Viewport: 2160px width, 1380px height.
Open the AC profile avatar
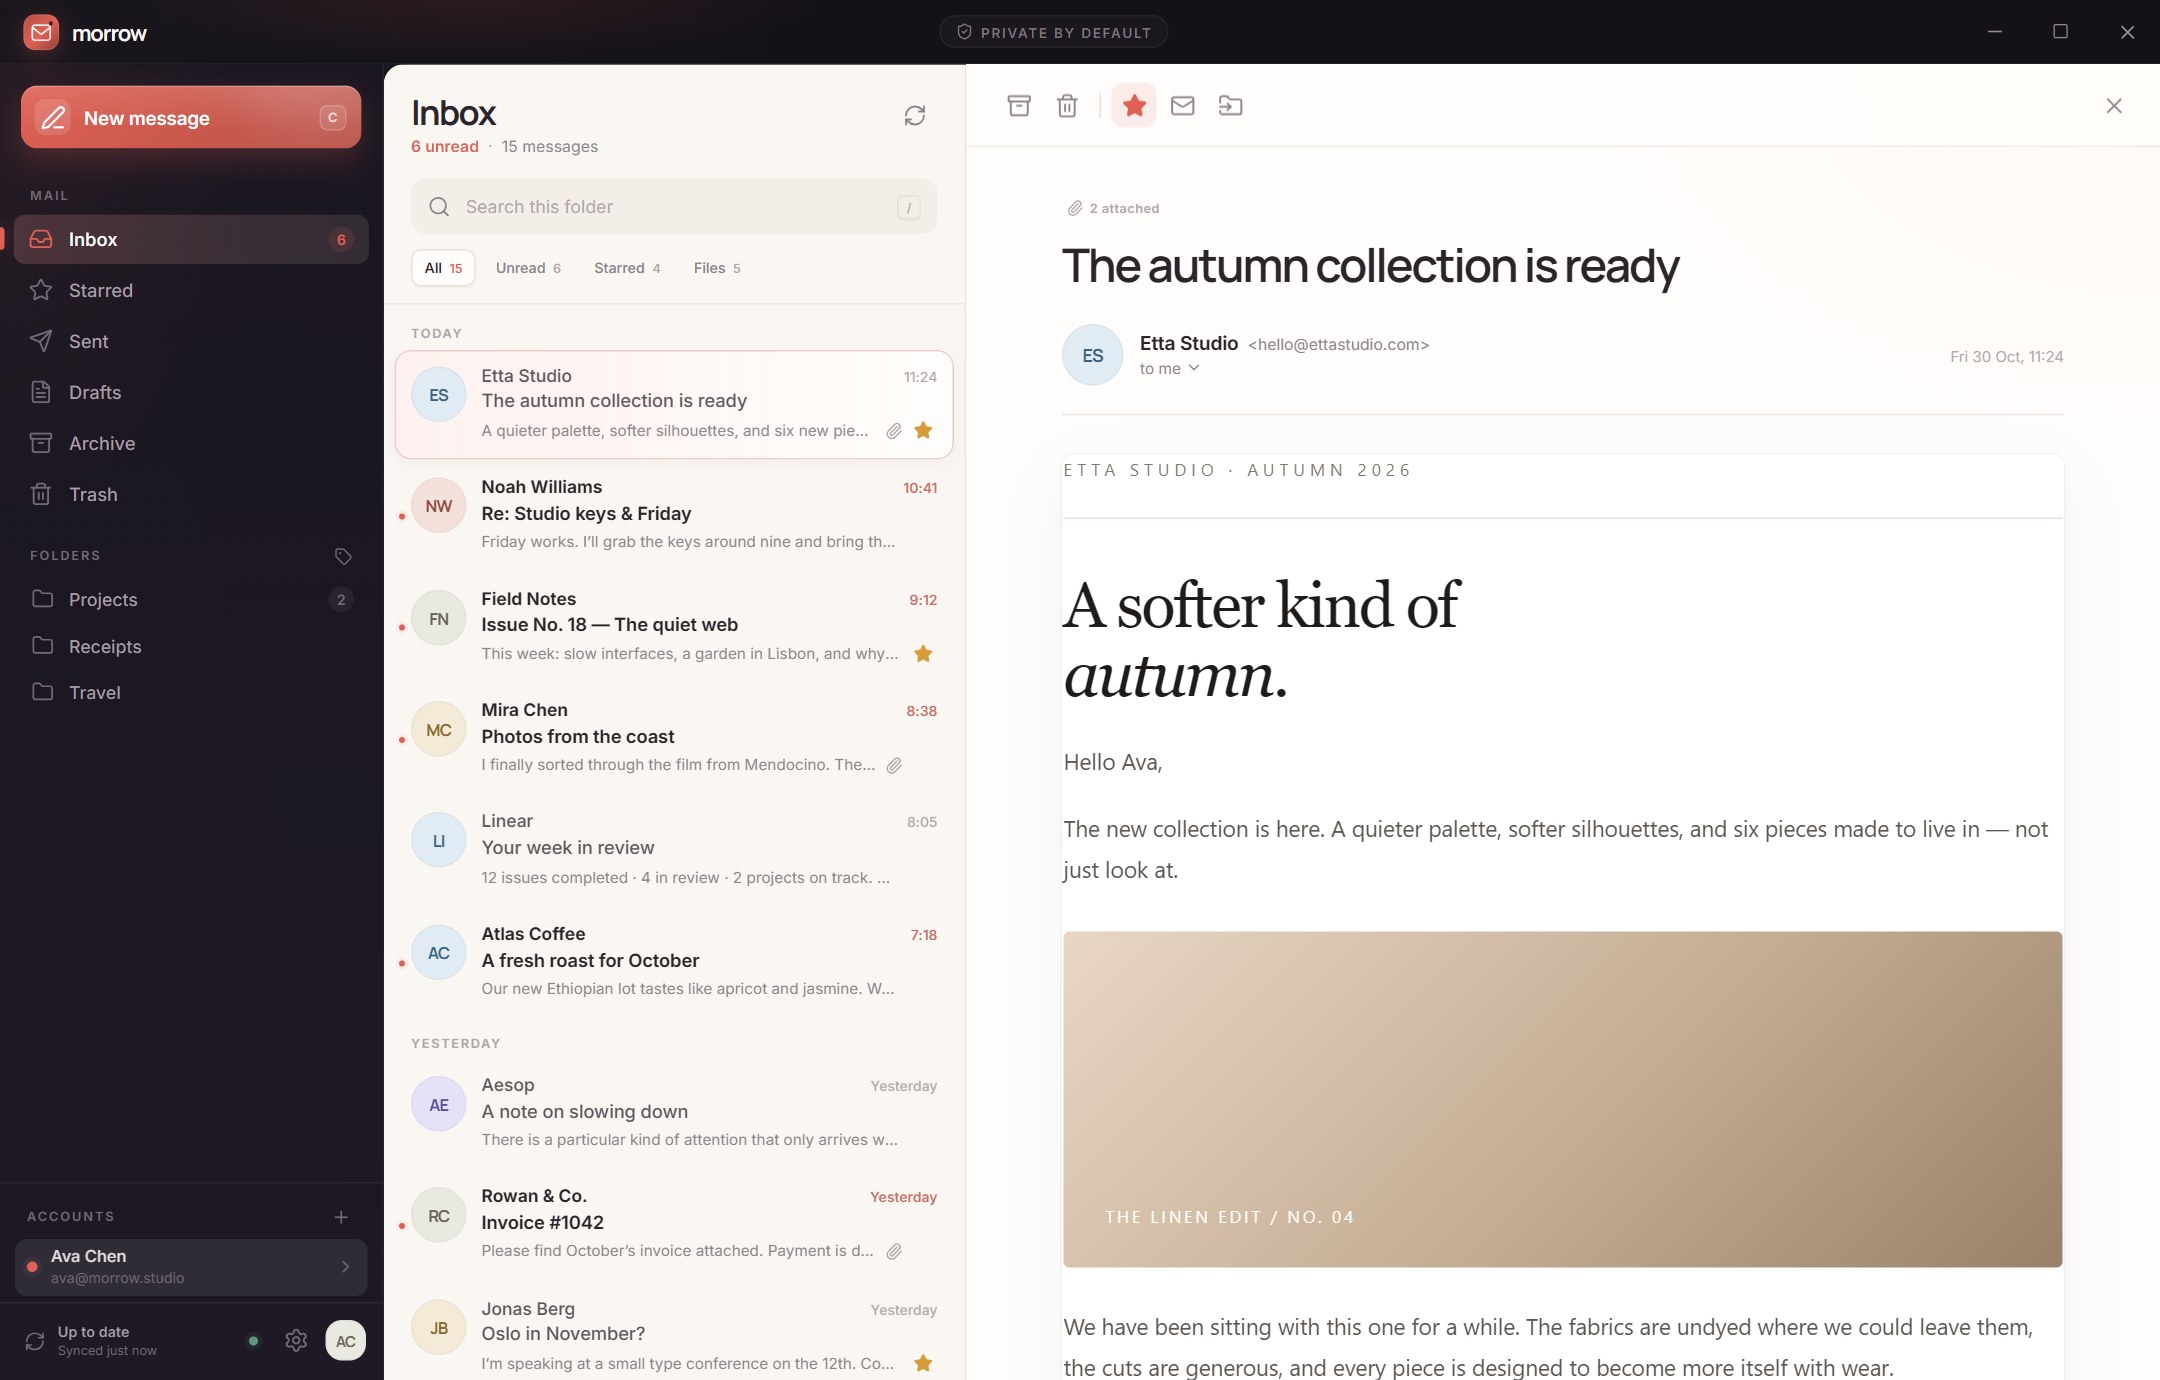[345, 1341]
